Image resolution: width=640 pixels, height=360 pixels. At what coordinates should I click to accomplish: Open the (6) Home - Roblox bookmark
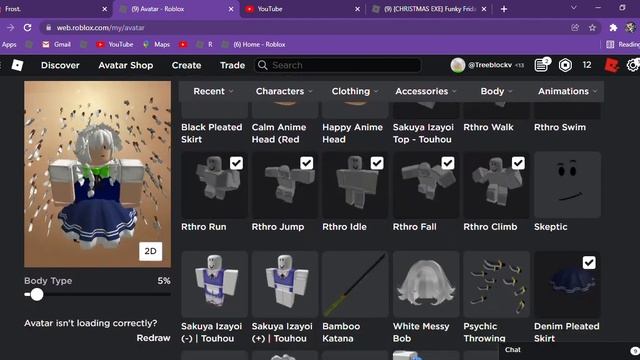coord(253,44)
